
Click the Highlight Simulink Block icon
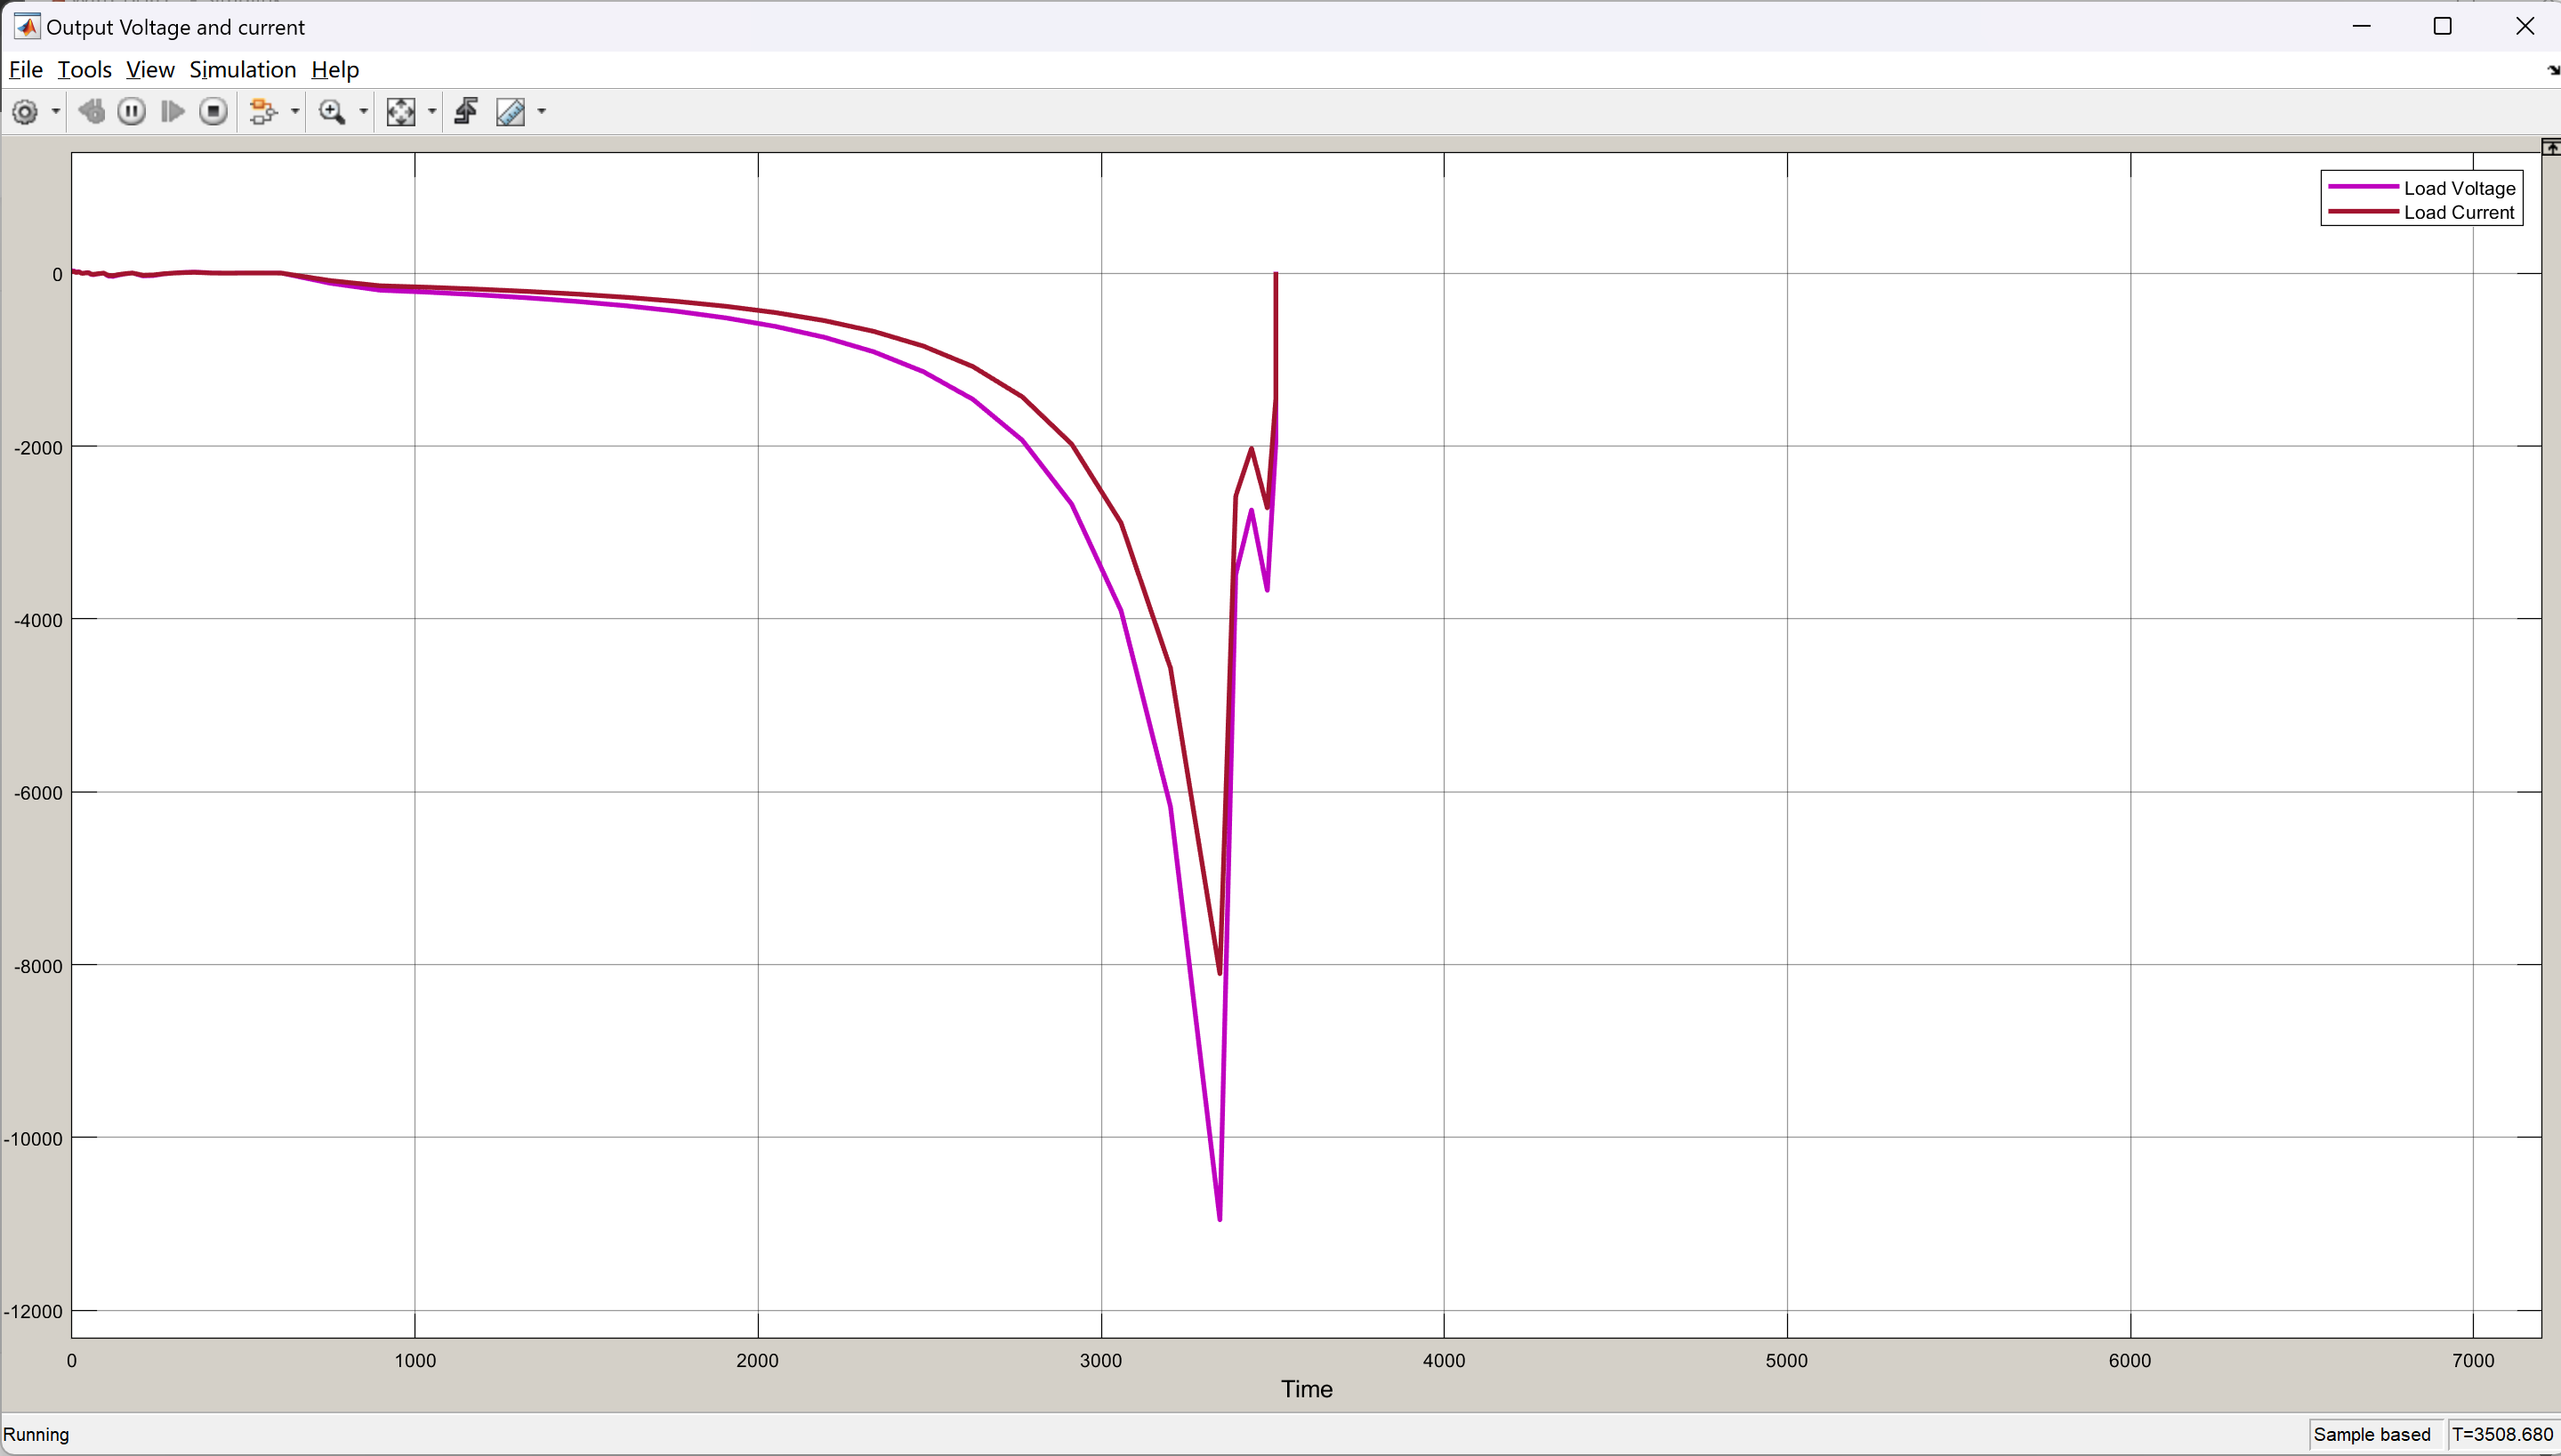click(x=262, y=112)
